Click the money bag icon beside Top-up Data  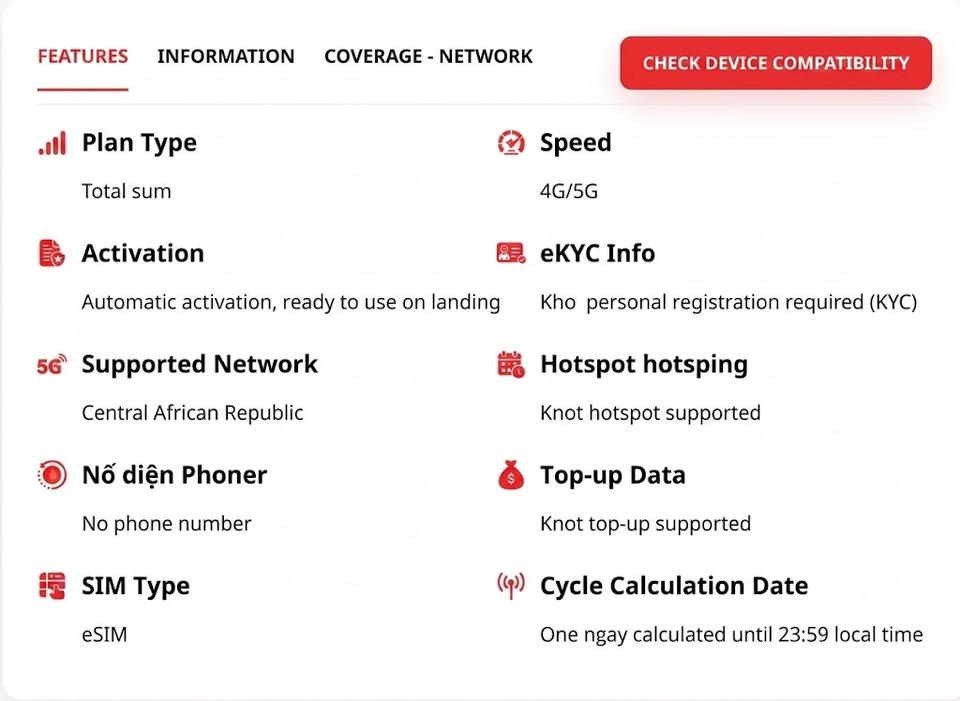[x=511, y=475]
